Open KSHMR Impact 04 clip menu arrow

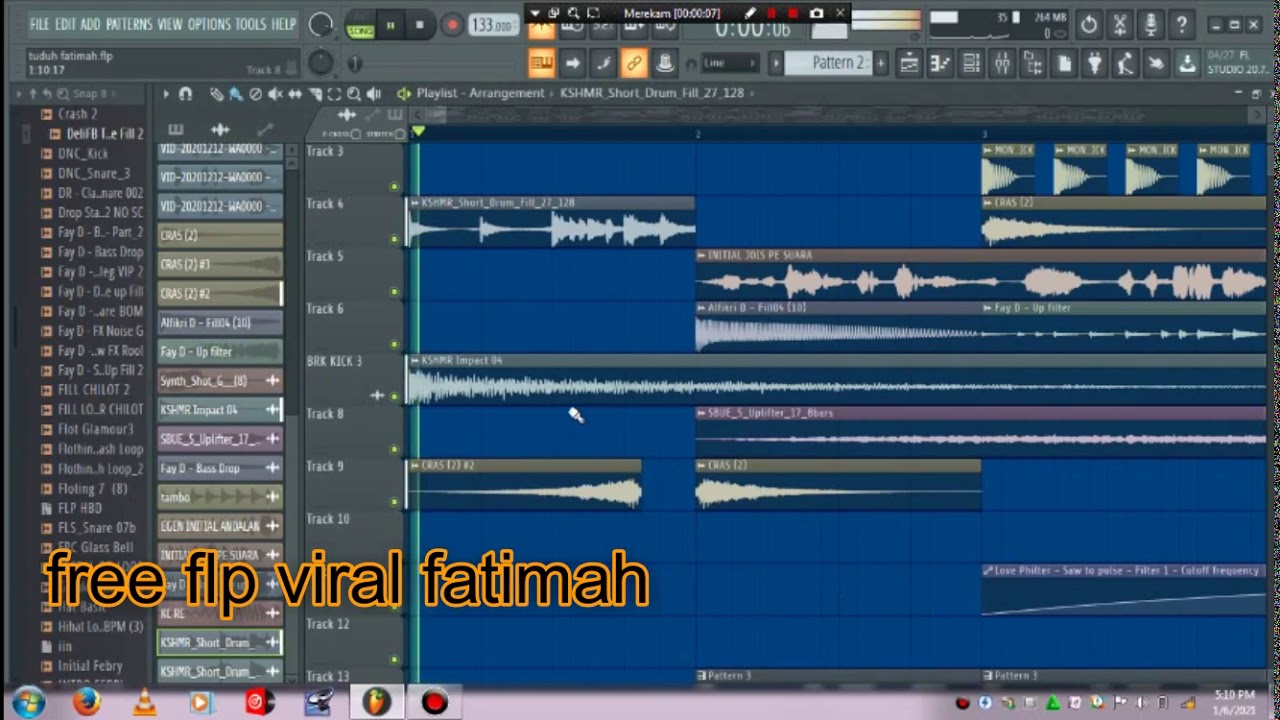(415, 360)
